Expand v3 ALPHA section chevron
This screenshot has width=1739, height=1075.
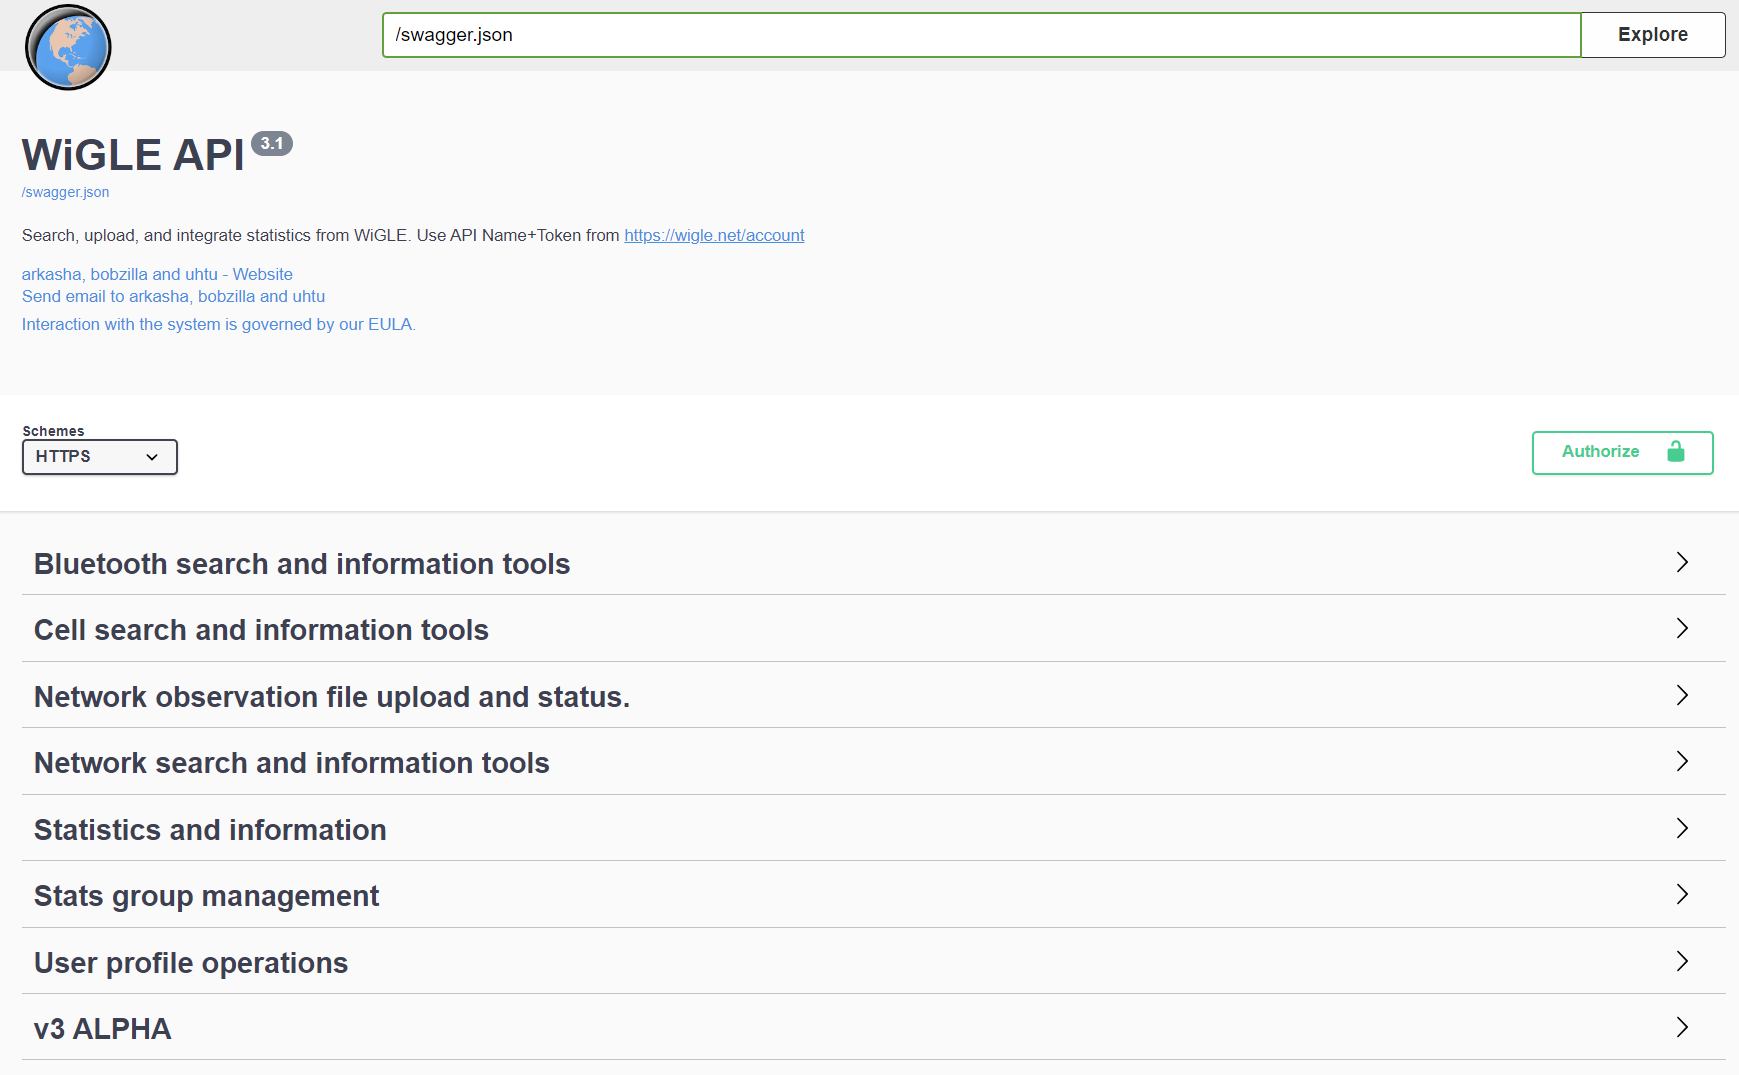pos(1682,1027)
